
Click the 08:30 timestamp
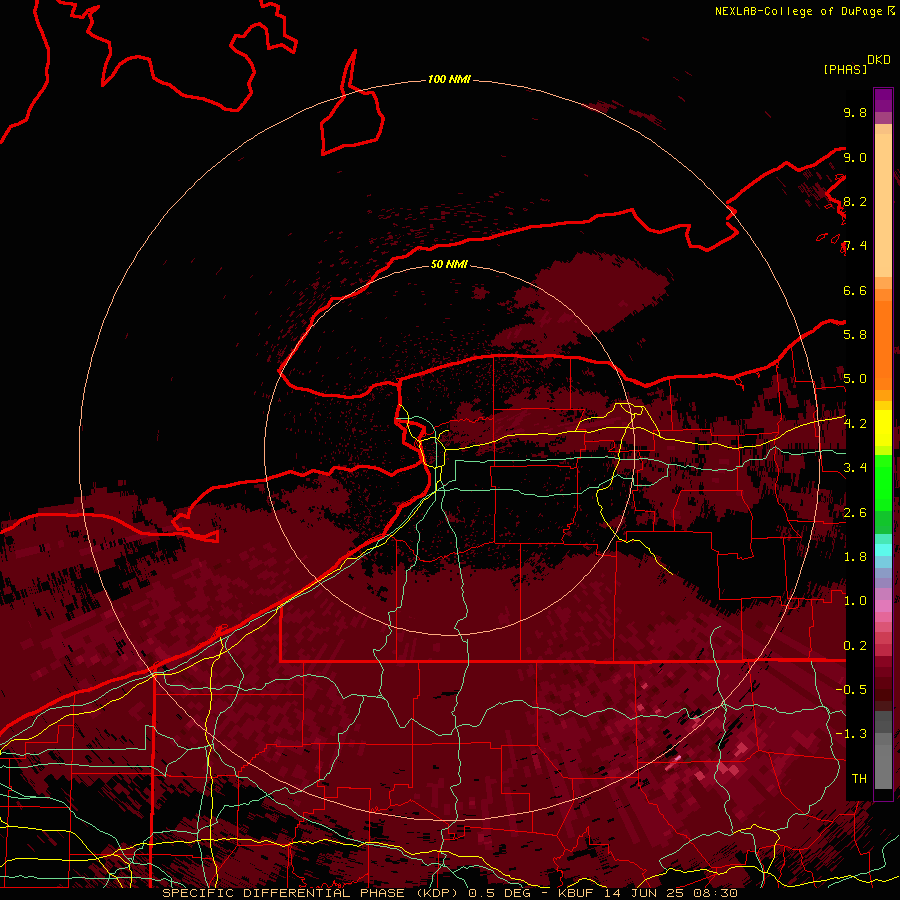(715, 893)
